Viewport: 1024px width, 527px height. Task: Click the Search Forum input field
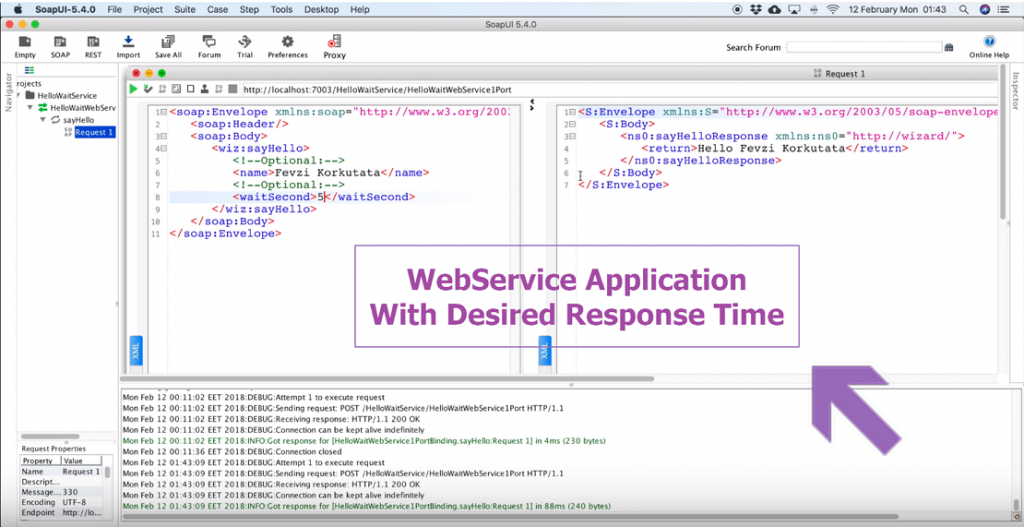coord(863,47)
